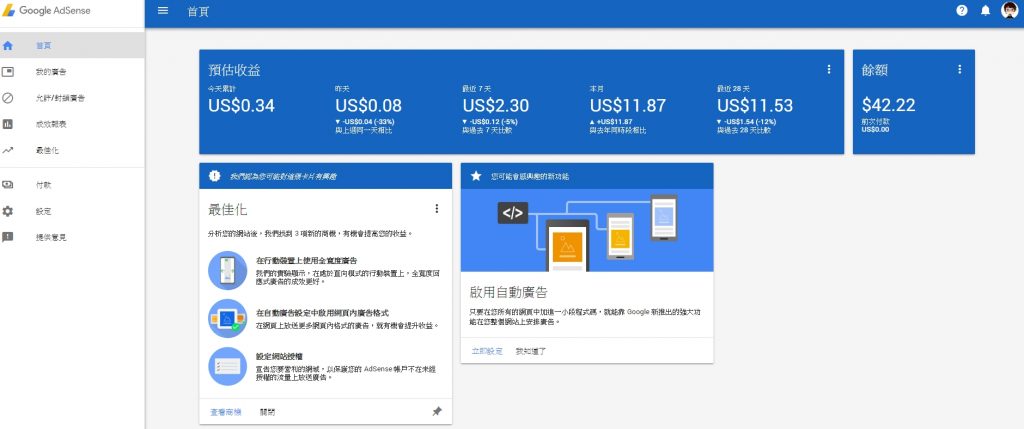Go to 我的廣告 in sidebar
1024x429 pixels.
tap(51, 72)
